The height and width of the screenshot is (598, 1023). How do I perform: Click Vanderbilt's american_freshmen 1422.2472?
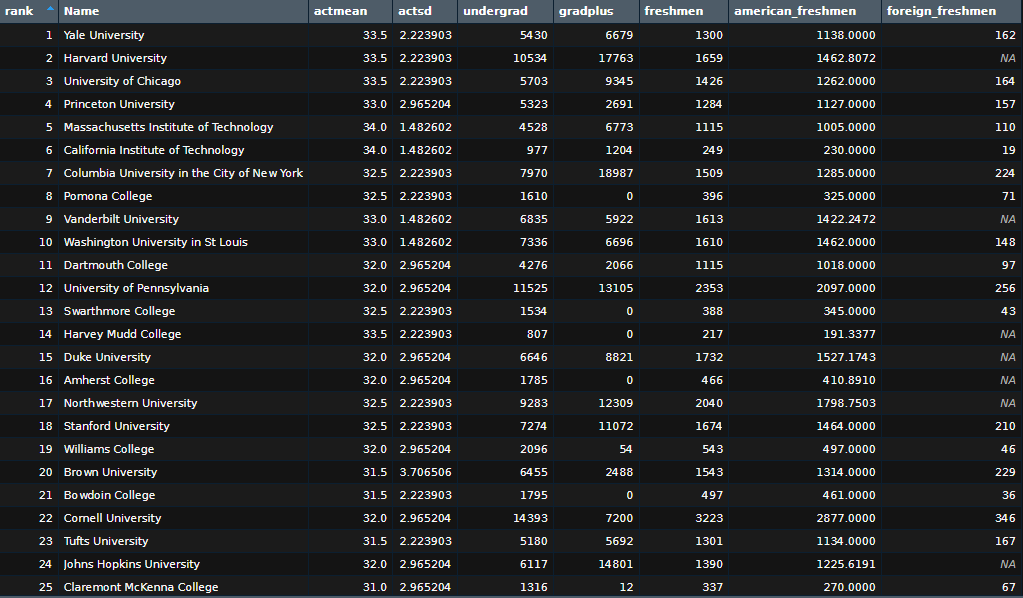coord(846,219)
